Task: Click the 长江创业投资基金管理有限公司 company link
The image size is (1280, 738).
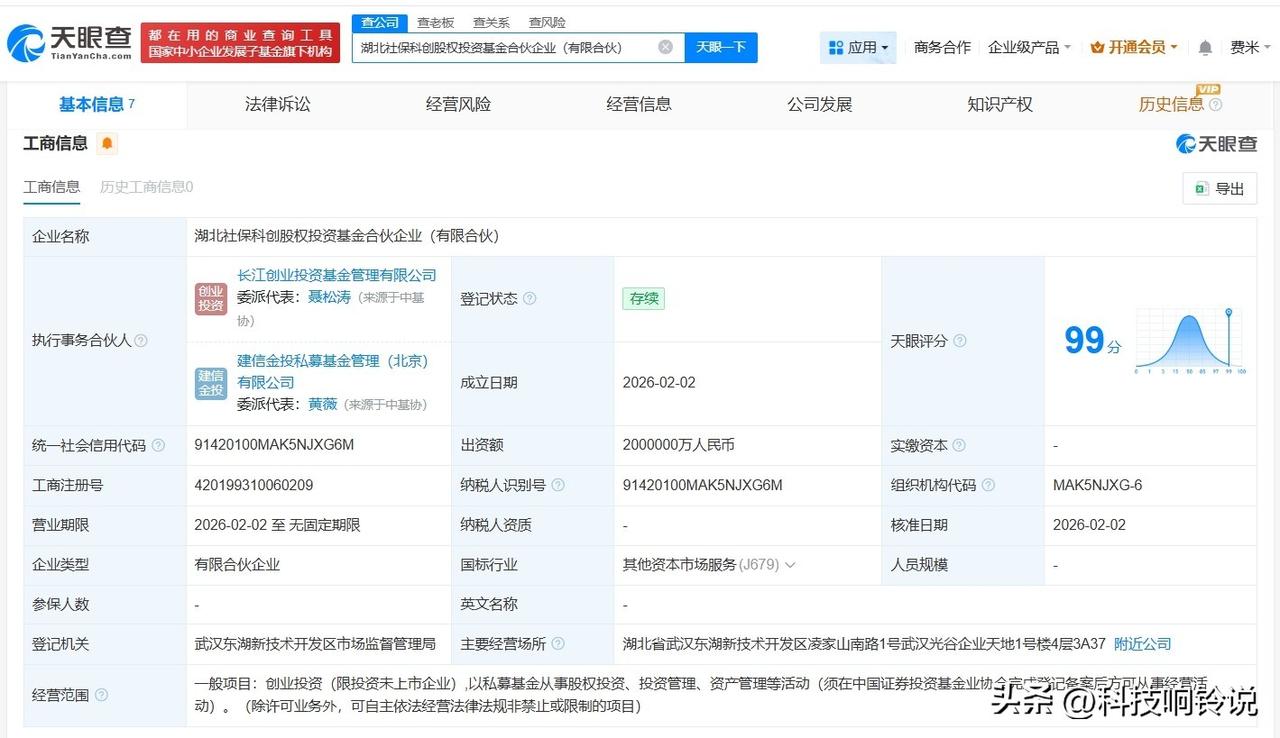Action: (337, 275)
